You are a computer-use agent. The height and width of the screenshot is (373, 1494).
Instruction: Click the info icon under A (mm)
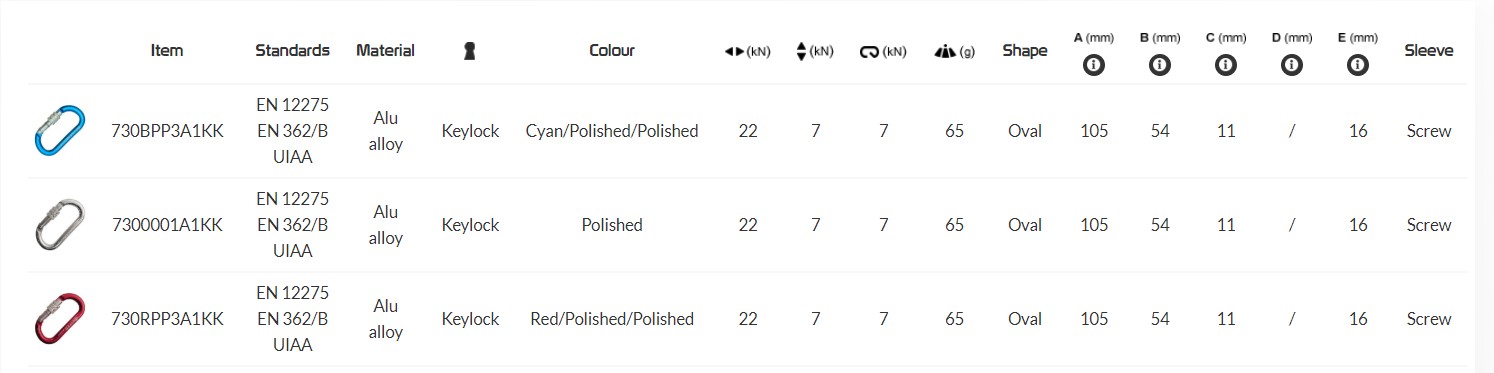pos(1094,66)
